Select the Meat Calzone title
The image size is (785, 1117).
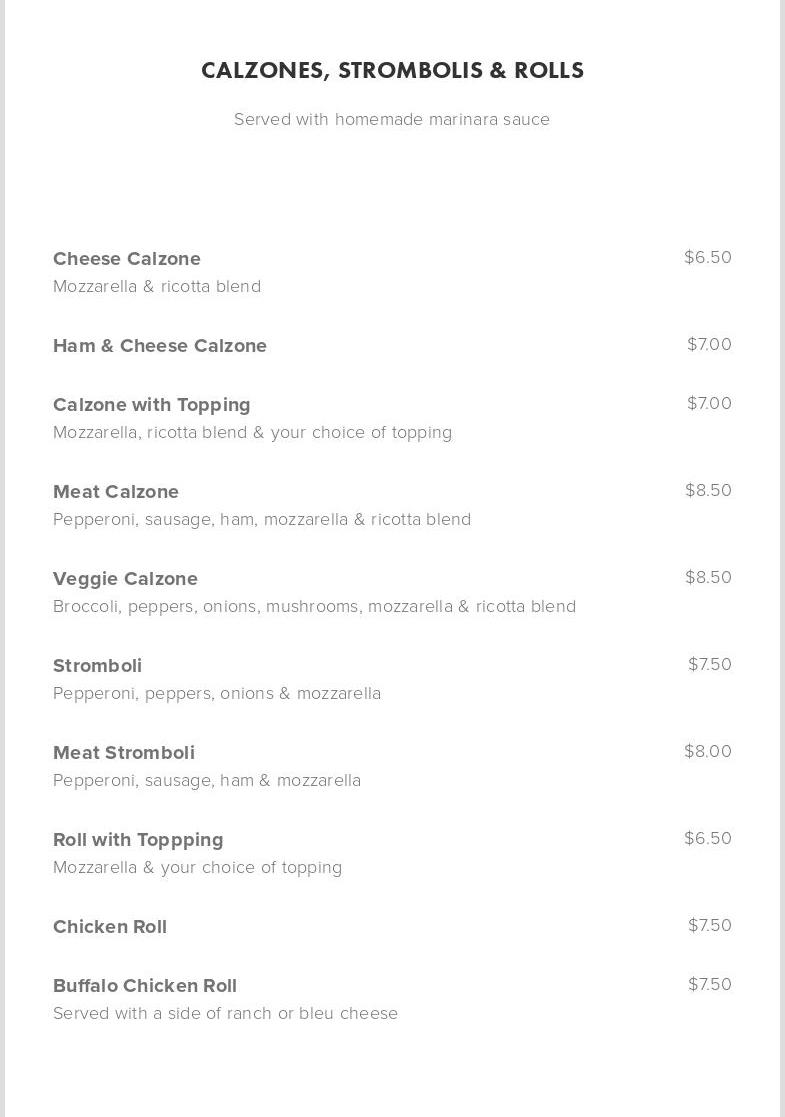[x=116, y=491]
